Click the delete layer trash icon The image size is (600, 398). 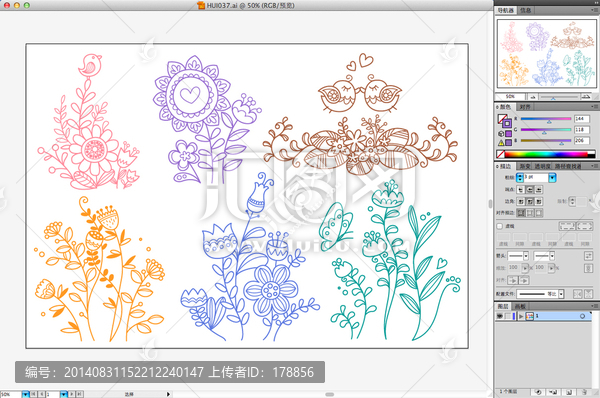(584, 392)
